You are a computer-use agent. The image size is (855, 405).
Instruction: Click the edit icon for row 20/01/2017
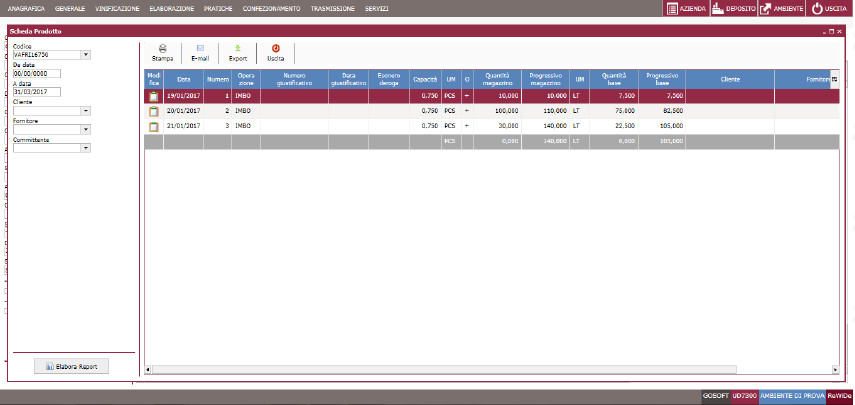point(153,112)
